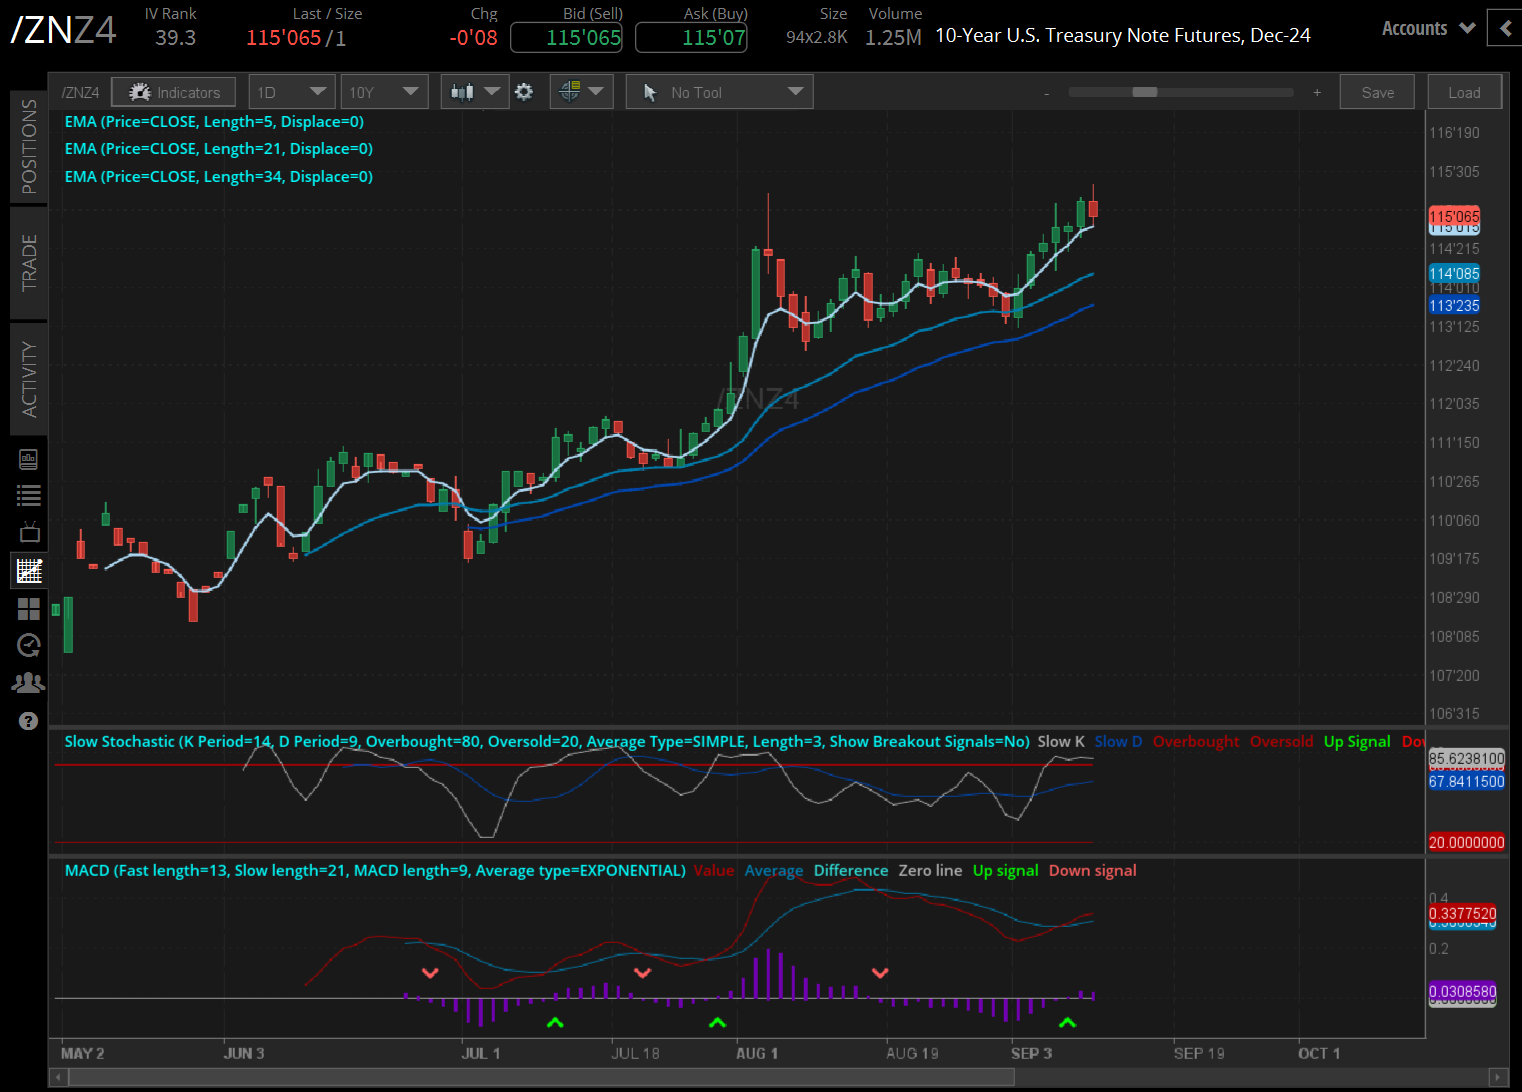
Task: Click the Indicators button
Action: pos(174,92)
